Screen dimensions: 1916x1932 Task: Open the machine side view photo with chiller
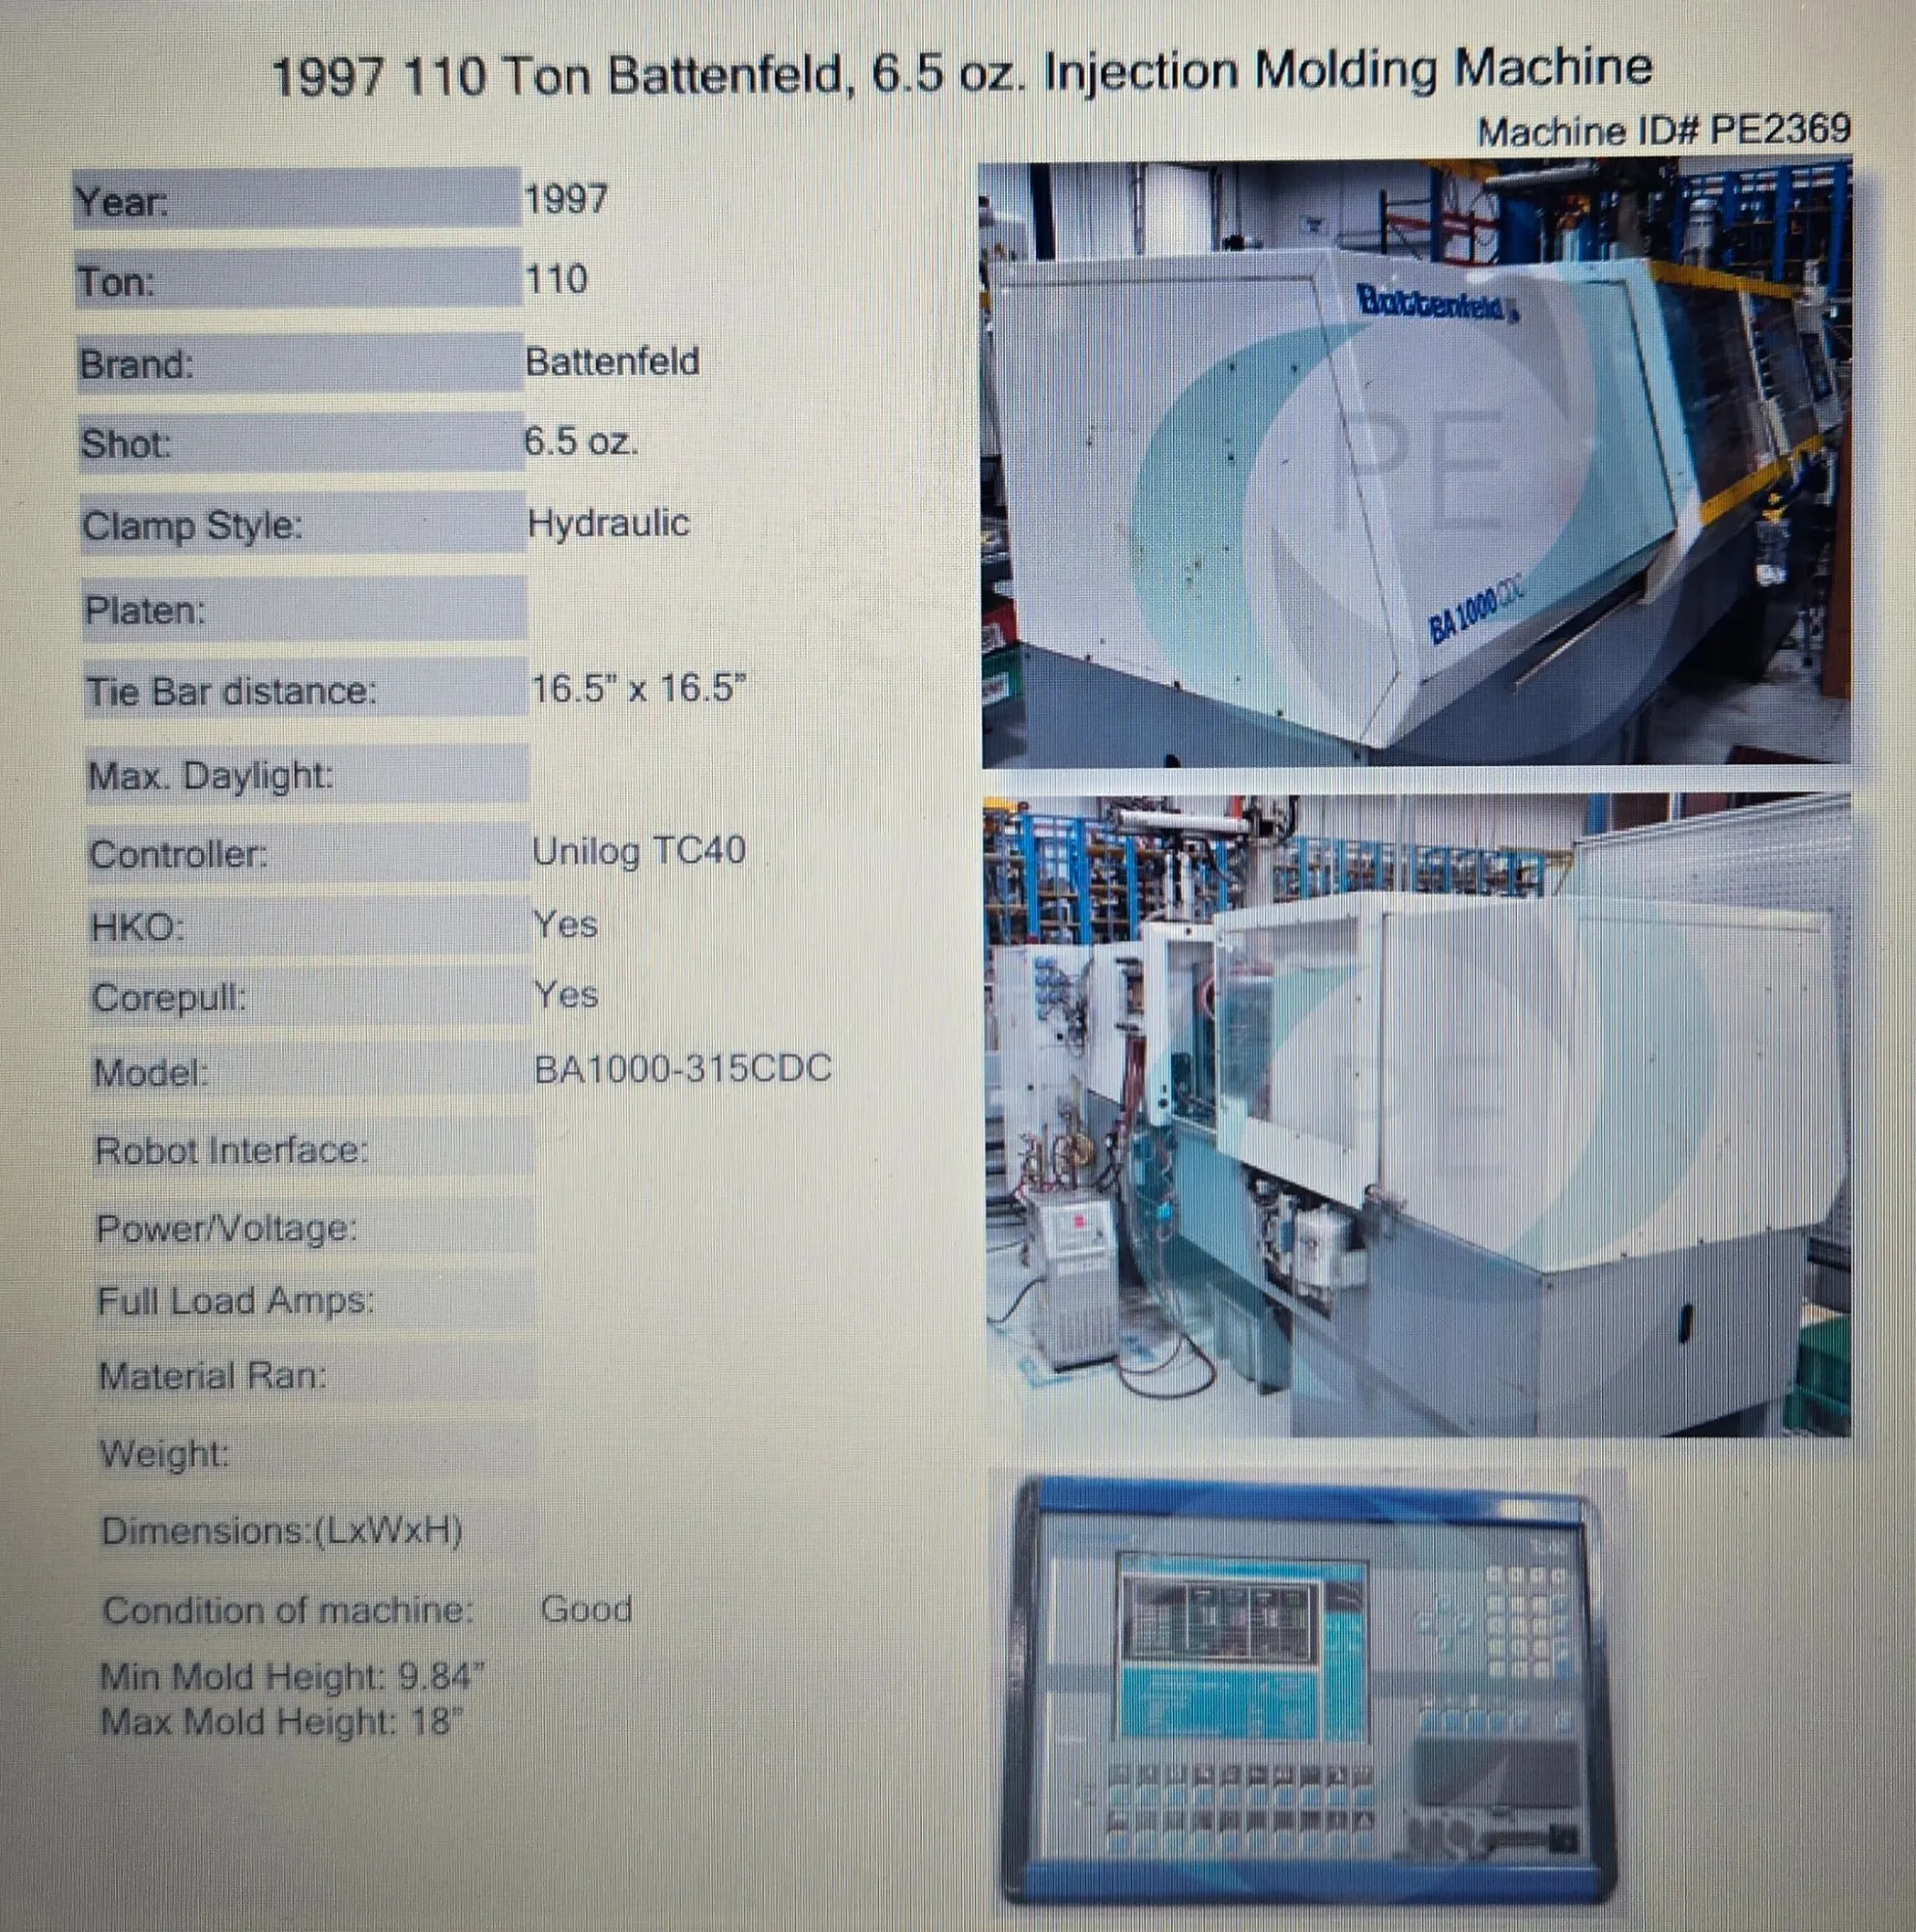click(1418, 1115)
